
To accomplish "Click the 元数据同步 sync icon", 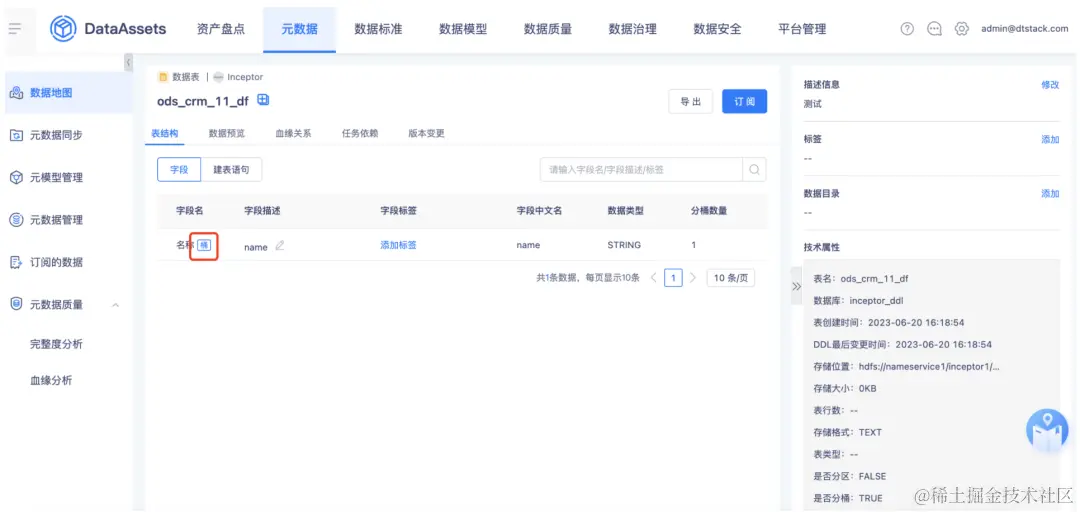I will [x=17, y=135].
